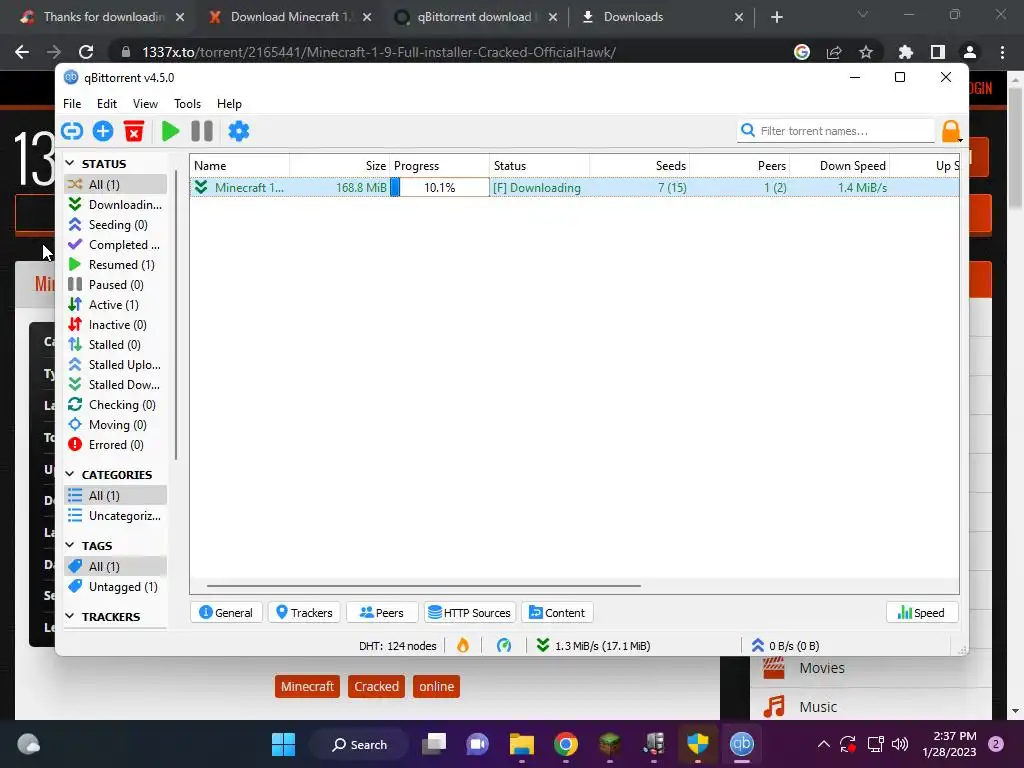Click the Pause toolbar icon

[x=202, y=131]
